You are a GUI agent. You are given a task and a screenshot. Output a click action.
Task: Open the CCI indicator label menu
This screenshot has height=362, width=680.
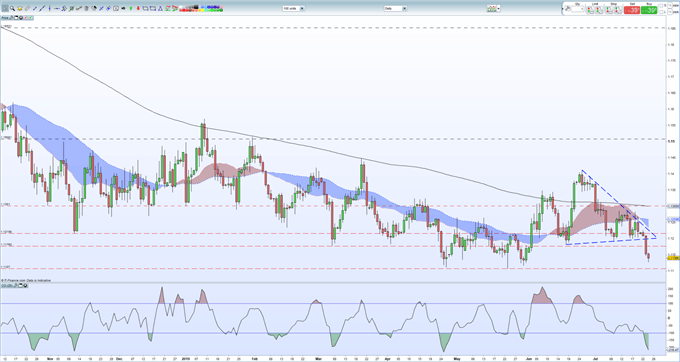(x=6, y=285)
